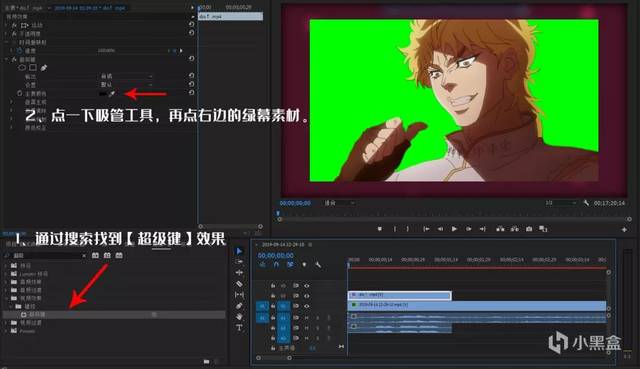The height and width of the screenshot is (369, 640).
Task: Toggle the speed stopwatch in time remapping
Action: [19, 51]
